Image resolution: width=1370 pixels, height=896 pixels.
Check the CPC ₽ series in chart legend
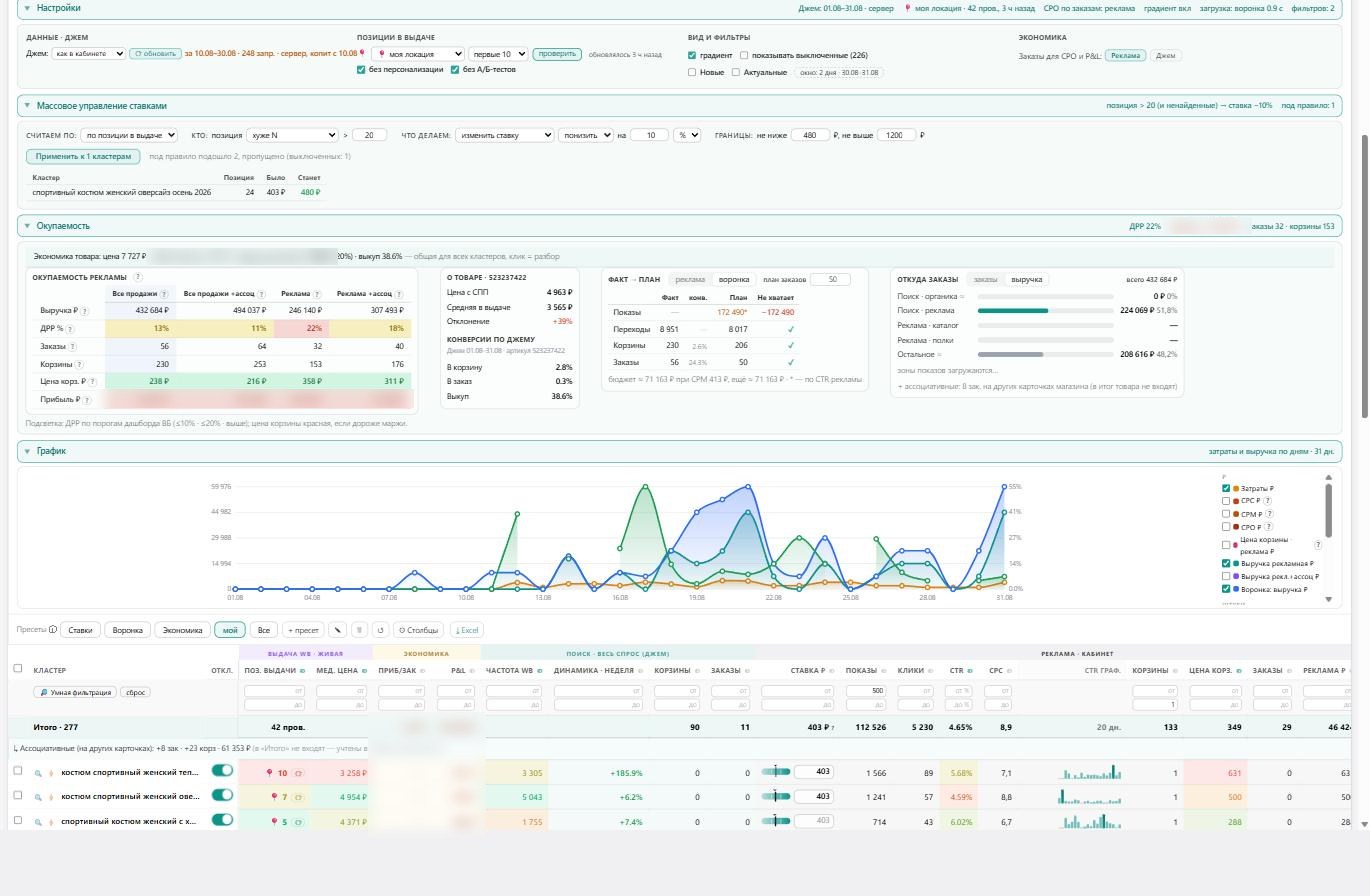(x=1226, y=501)
